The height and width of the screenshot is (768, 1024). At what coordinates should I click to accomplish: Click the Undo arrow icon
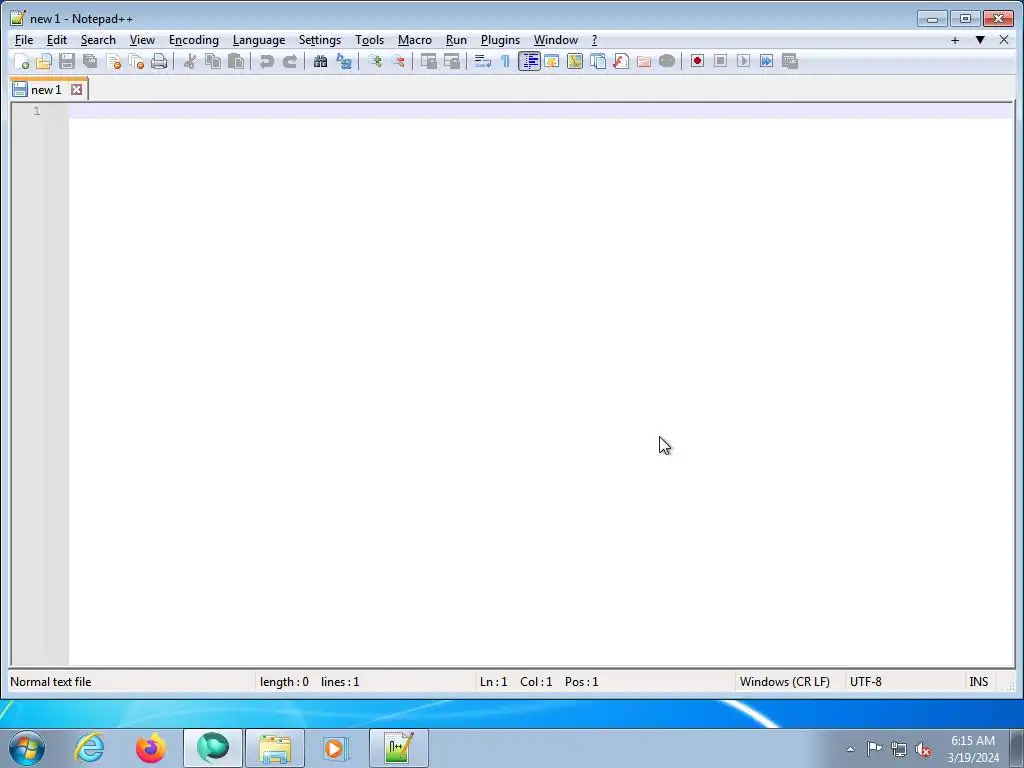point(266,61)
